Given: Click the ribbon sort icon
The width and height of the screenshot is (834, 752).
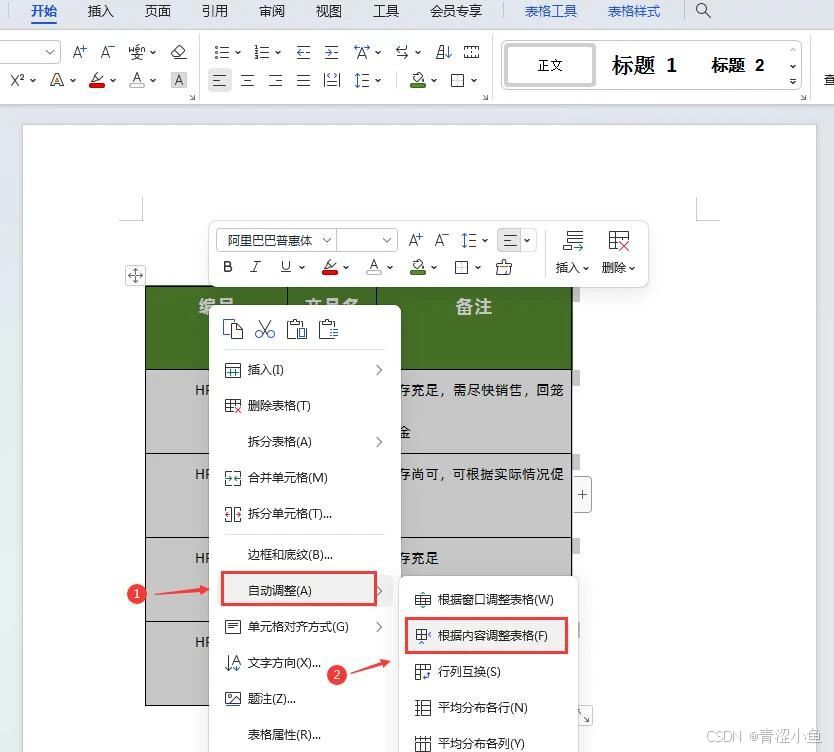Looking at the screenshot, I should click(x=444, y=52).
